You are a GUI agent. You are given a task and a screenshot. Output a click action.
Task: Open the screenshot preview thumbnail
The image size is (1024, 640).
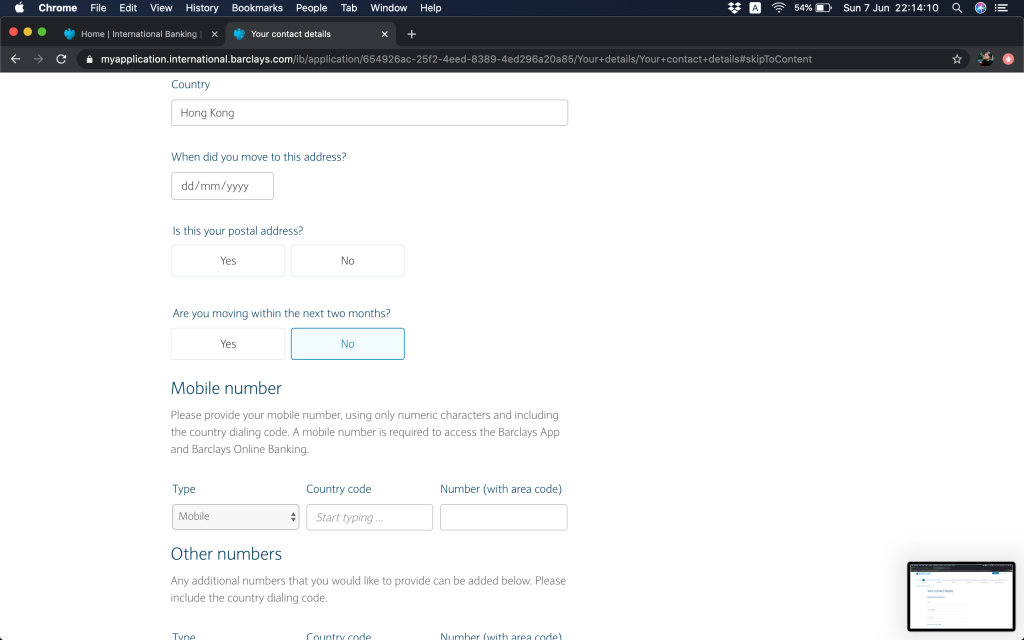(960, 596)
